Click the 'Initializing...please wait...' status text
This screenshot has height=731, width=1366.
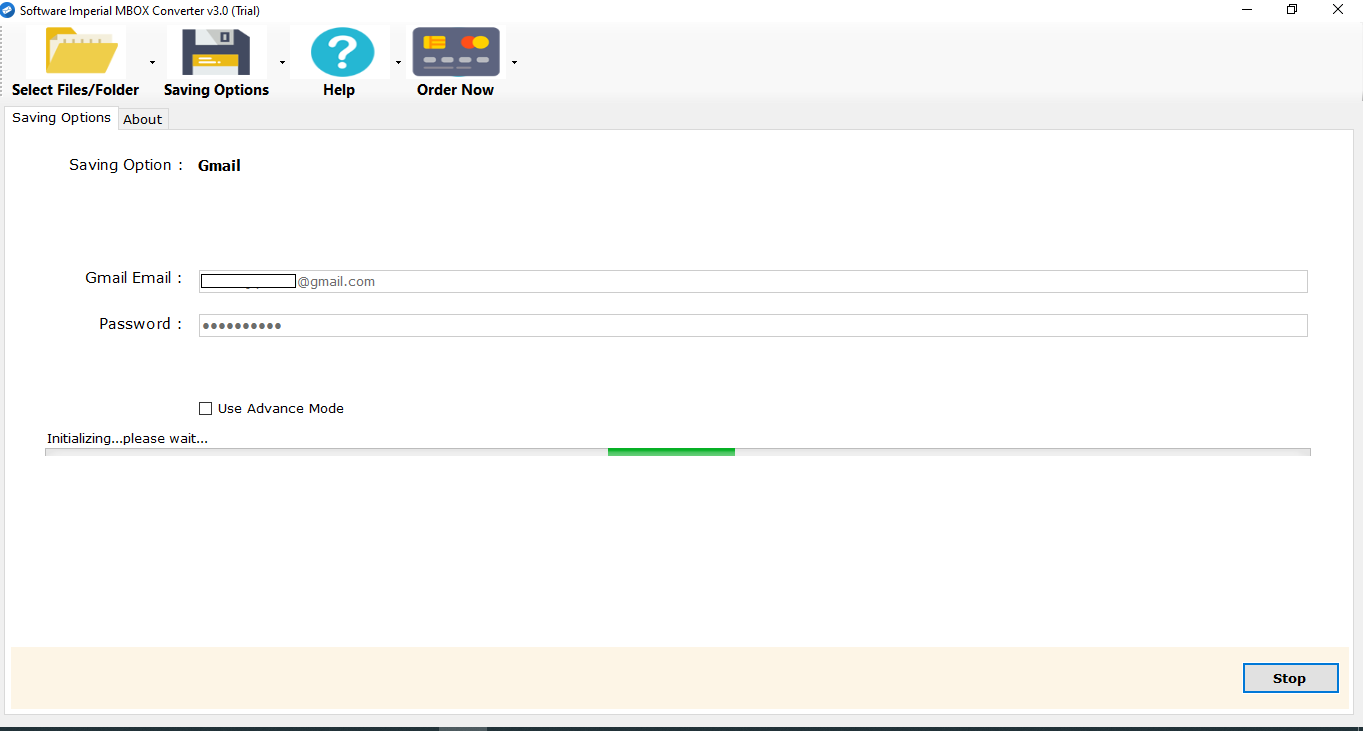coord(127,438)
